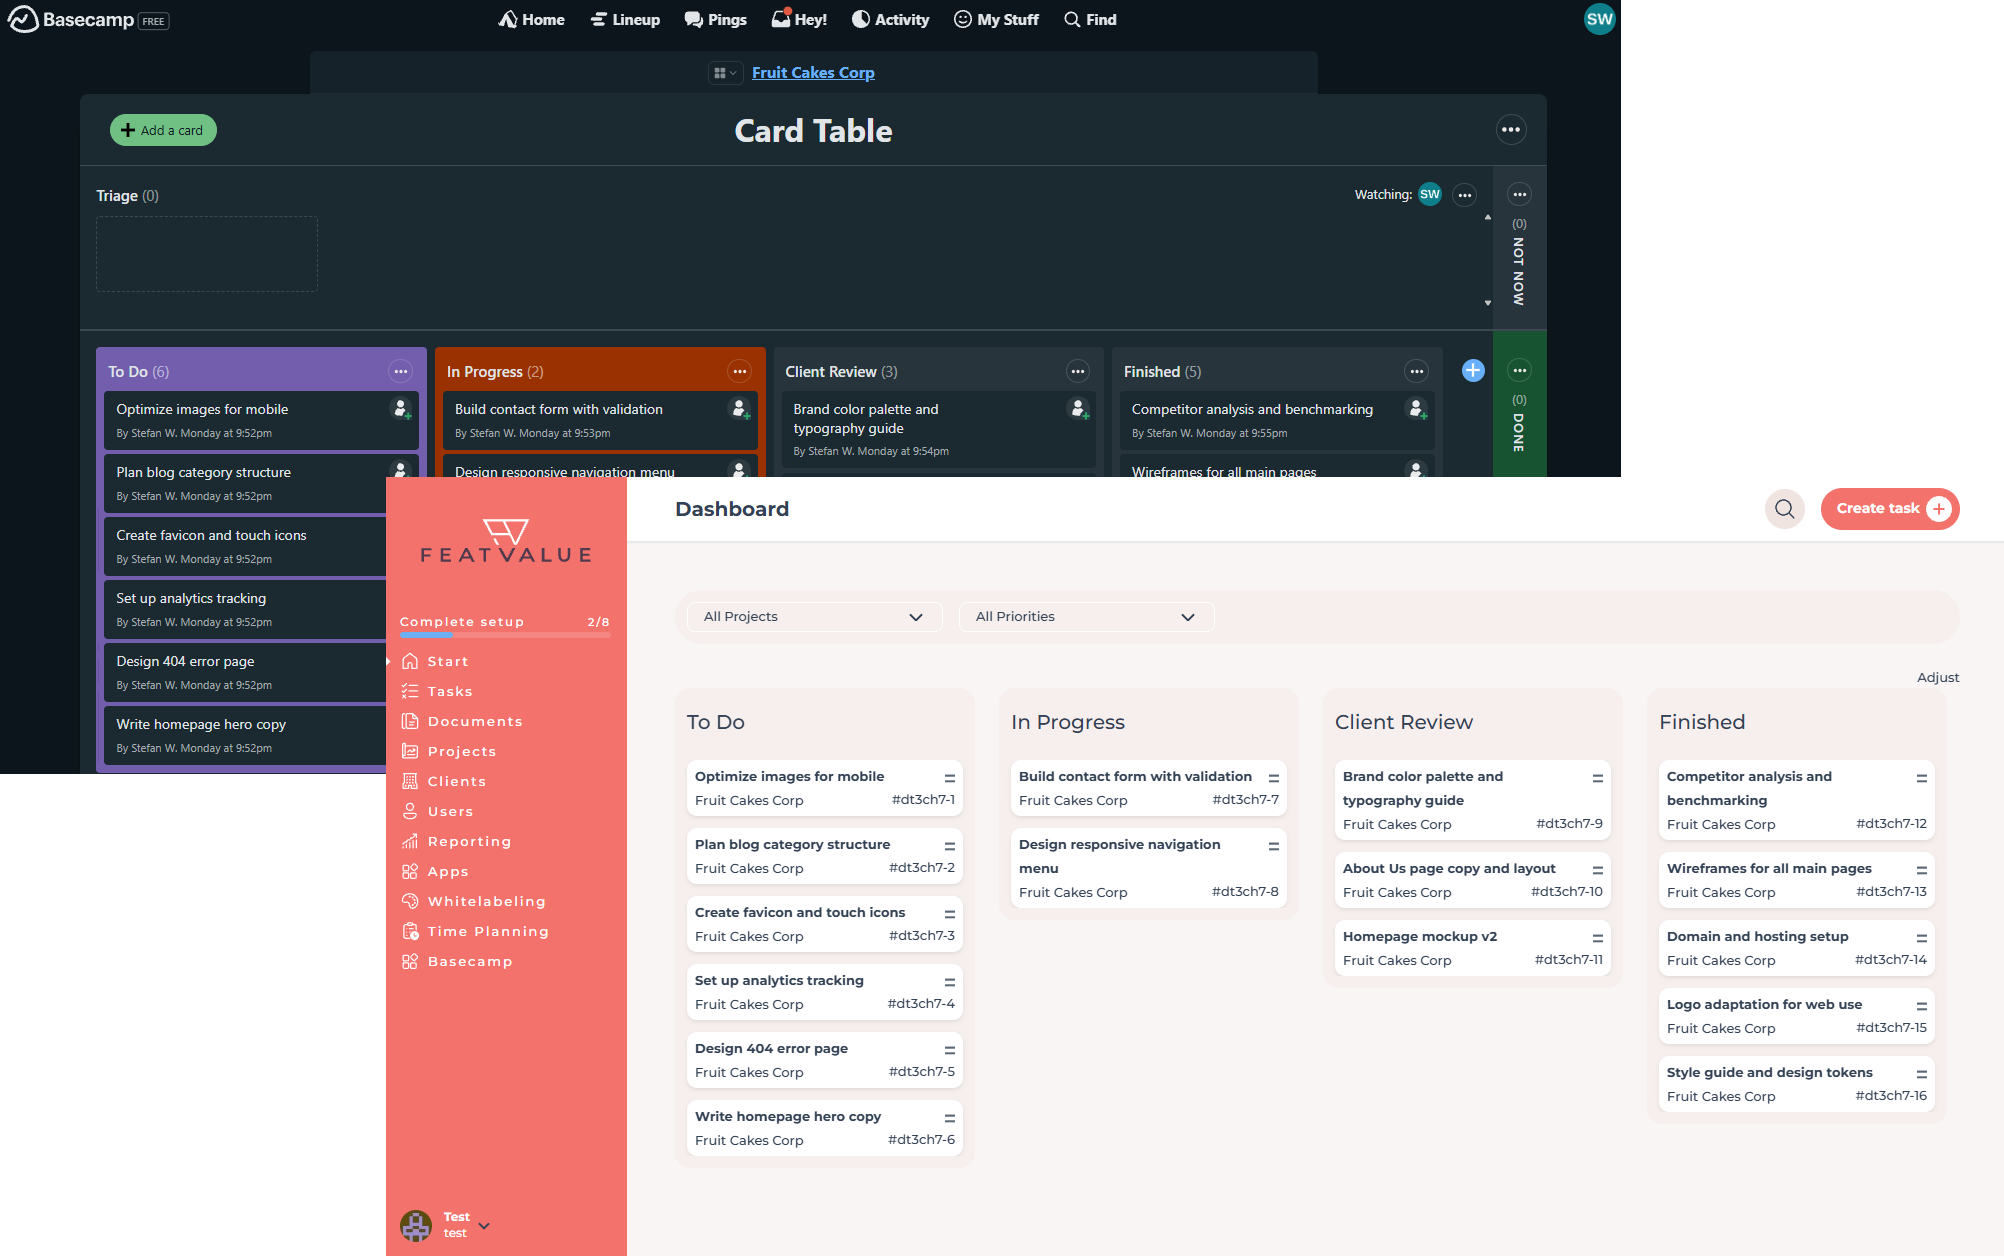Viewport: 2004px width, 1256px height.
Task: Open the menu on Build contact form task
Action: [1274, 778]
